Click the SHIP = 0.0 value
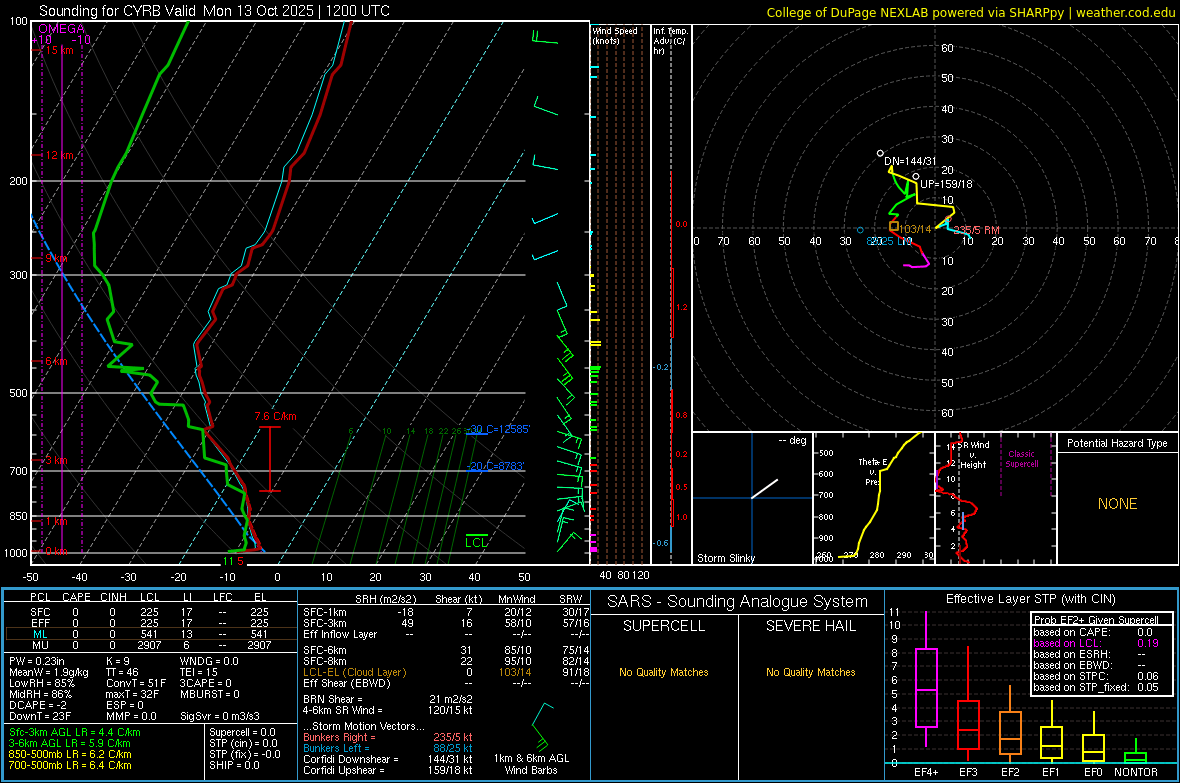This screenshot has width=1180, height=783. pos(234,765)
